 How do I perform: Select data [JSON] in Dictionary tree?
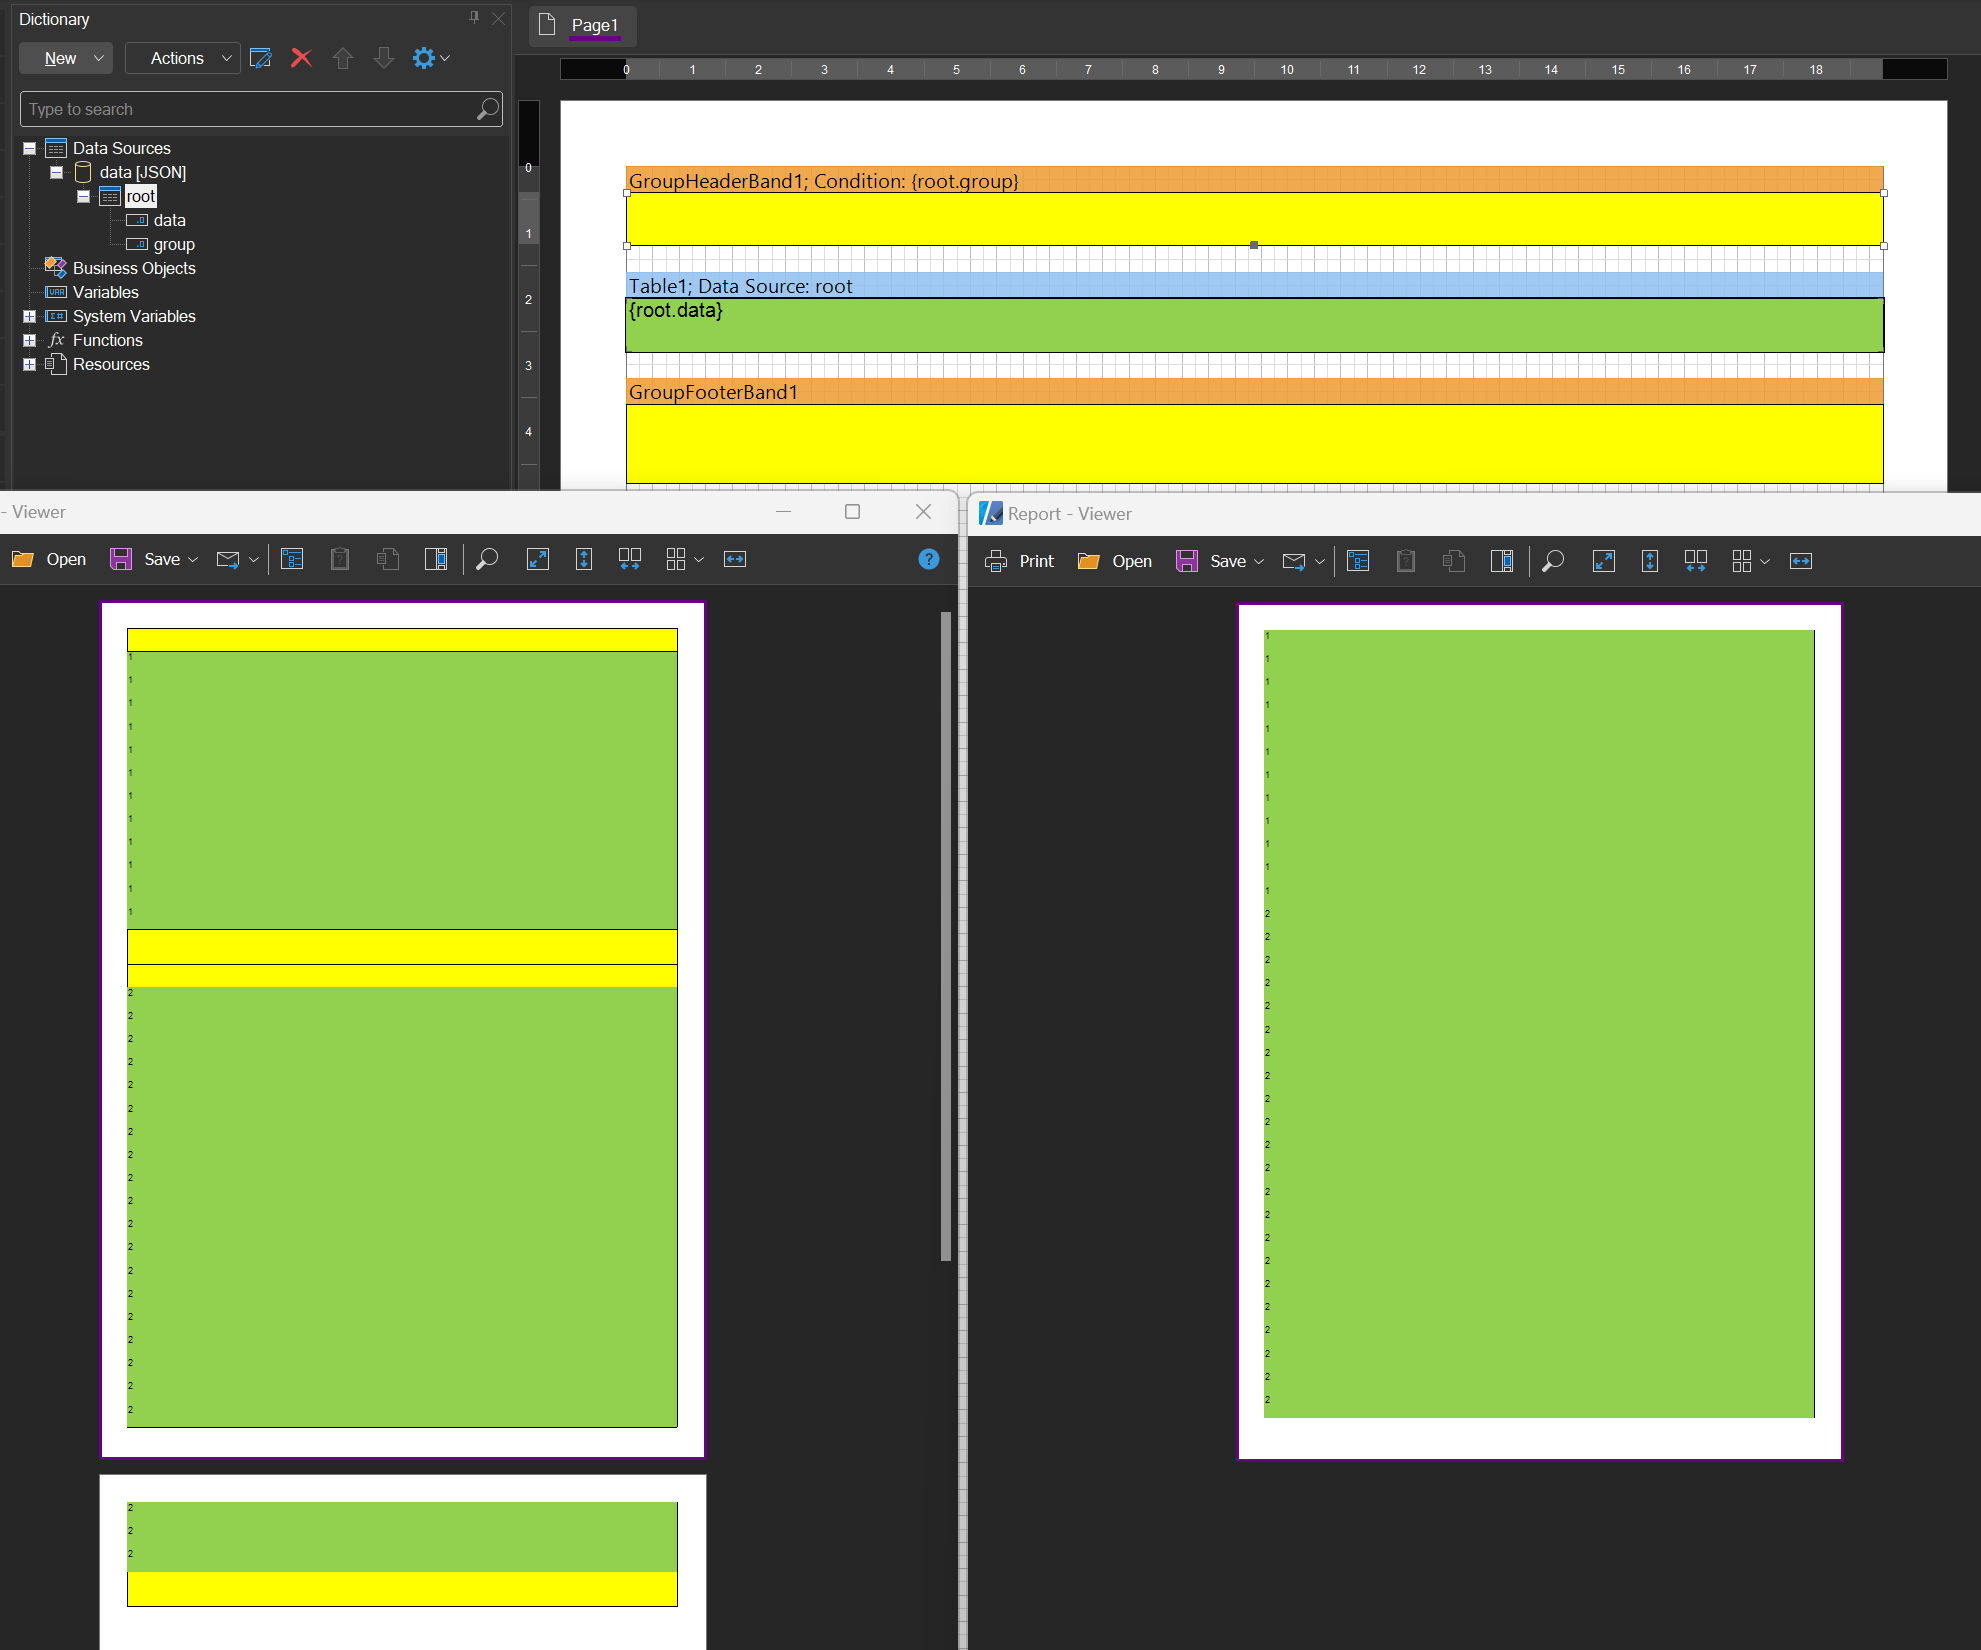tap(142, 172)
